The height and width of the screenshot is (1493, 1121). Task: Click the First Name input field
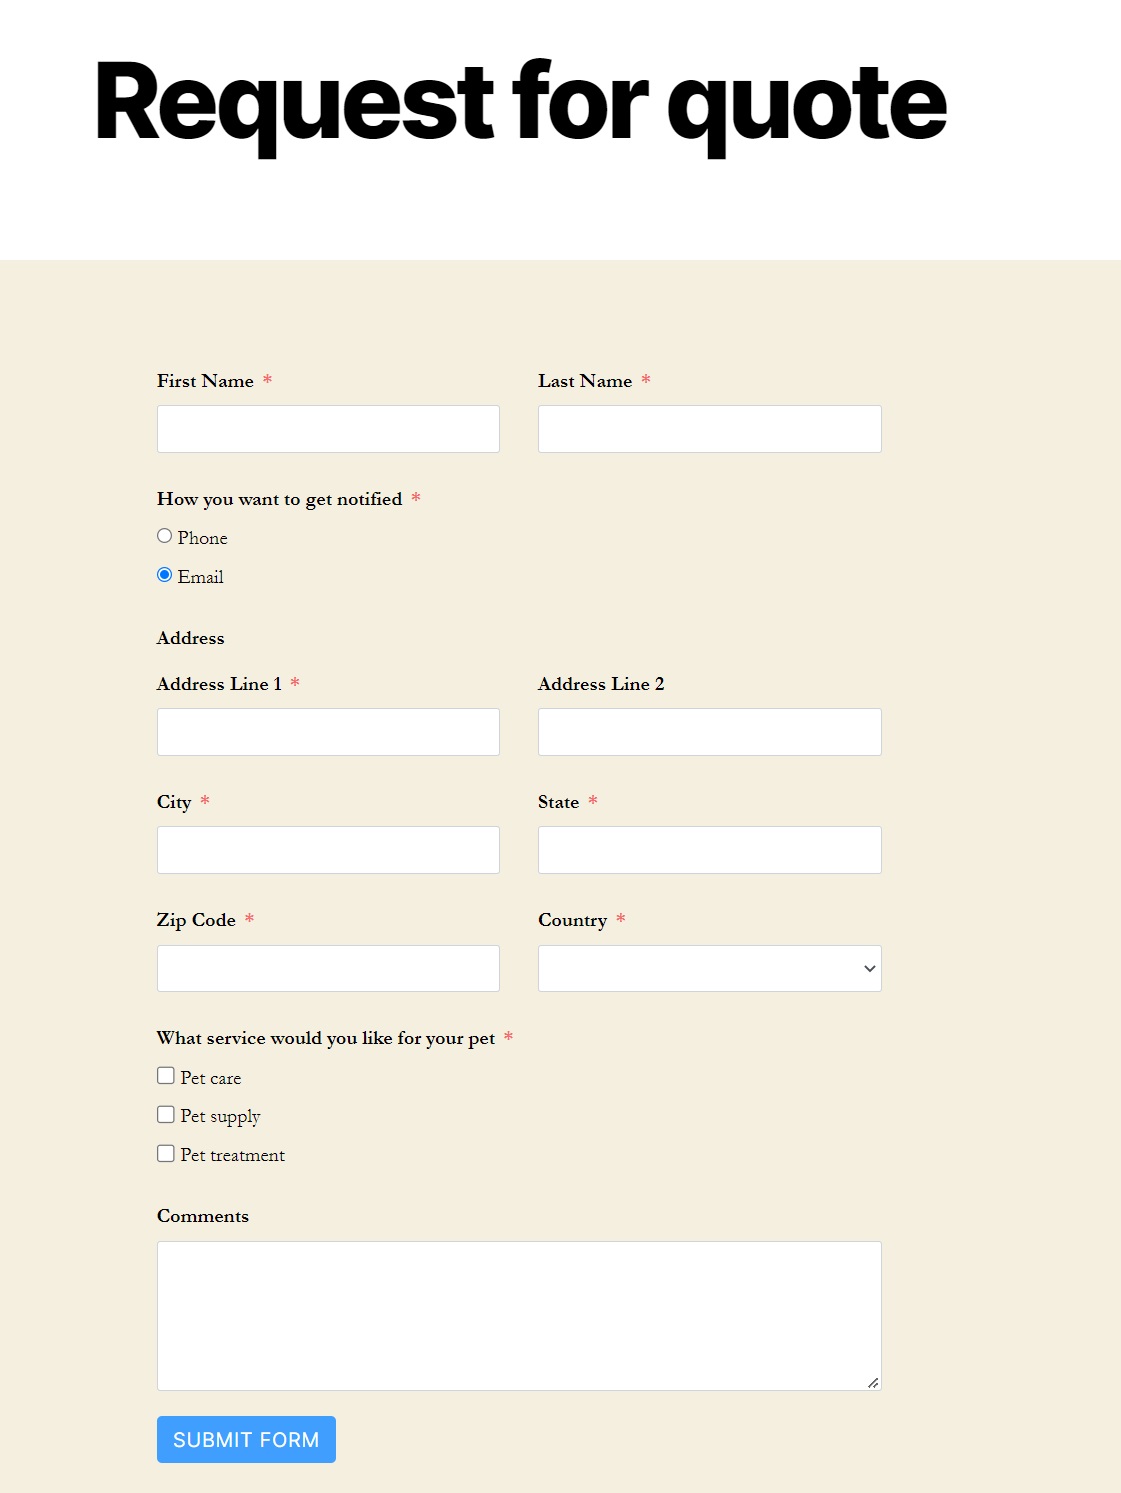[328, 429]
